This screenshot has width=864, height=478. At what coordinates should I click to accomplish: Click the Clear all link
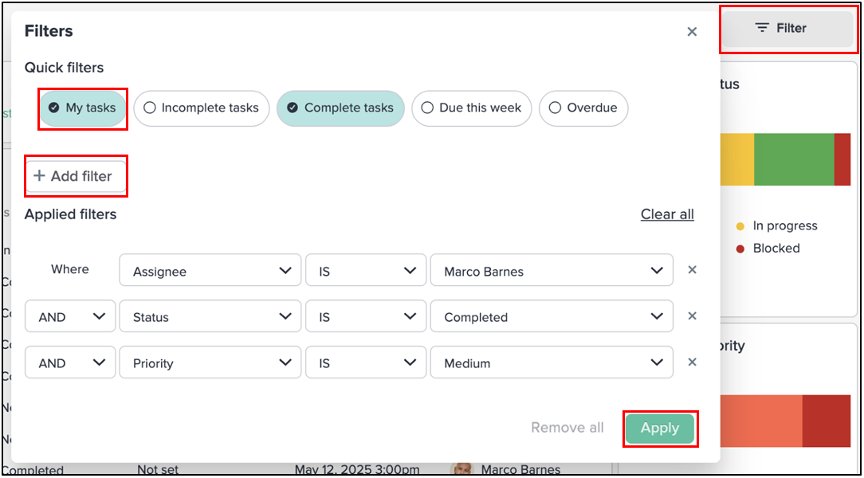pyautogui.click(x=667, y=214)
